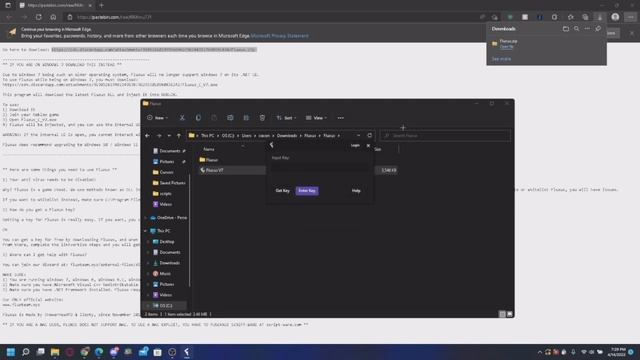640x360 pixels.
Task: Collapse the This PC node in the sidebar
Action: tap(145, 231)
